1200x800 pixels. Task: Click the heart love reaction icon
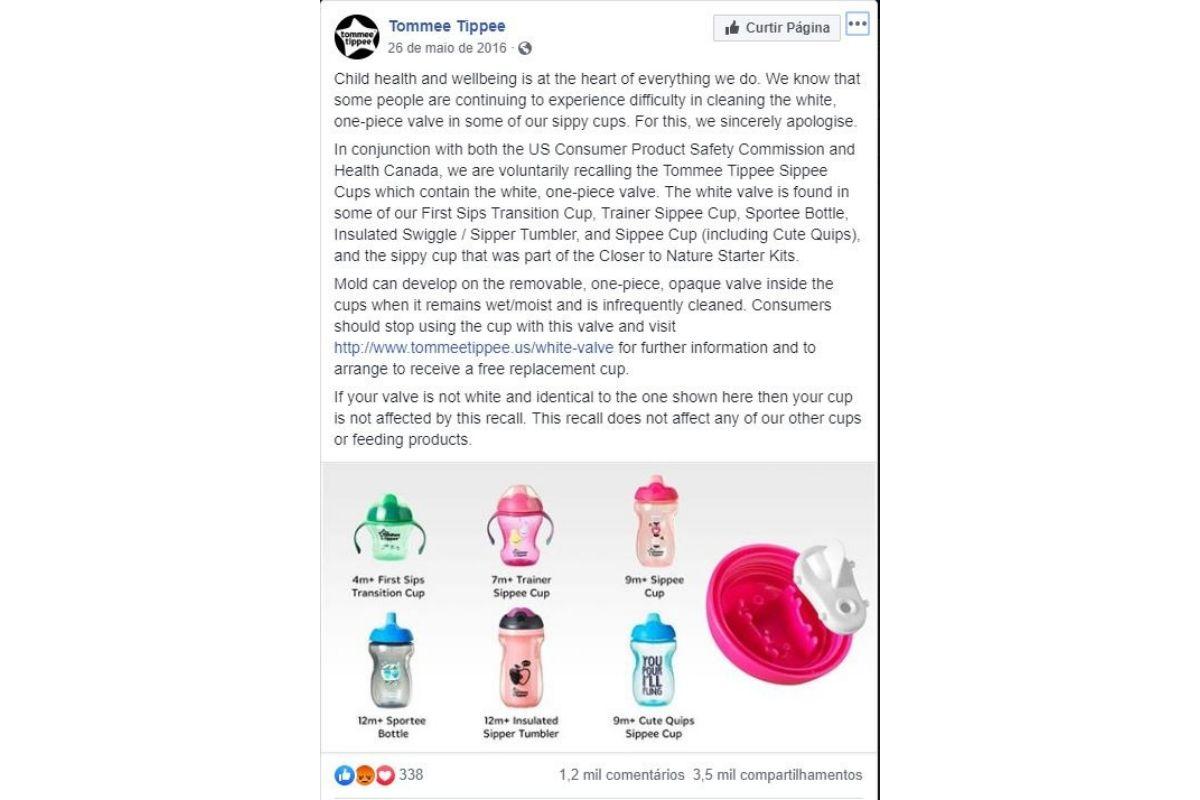tap(384, 775)
